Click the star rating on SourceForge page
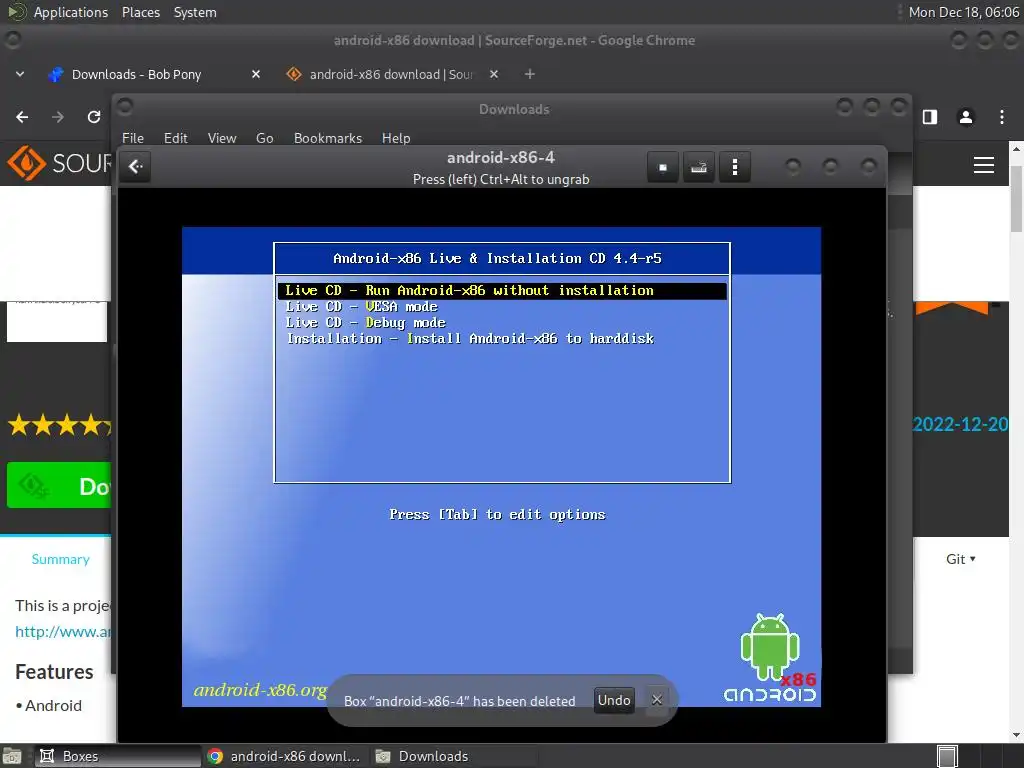The image size is (1024, 768). (60, 425)
